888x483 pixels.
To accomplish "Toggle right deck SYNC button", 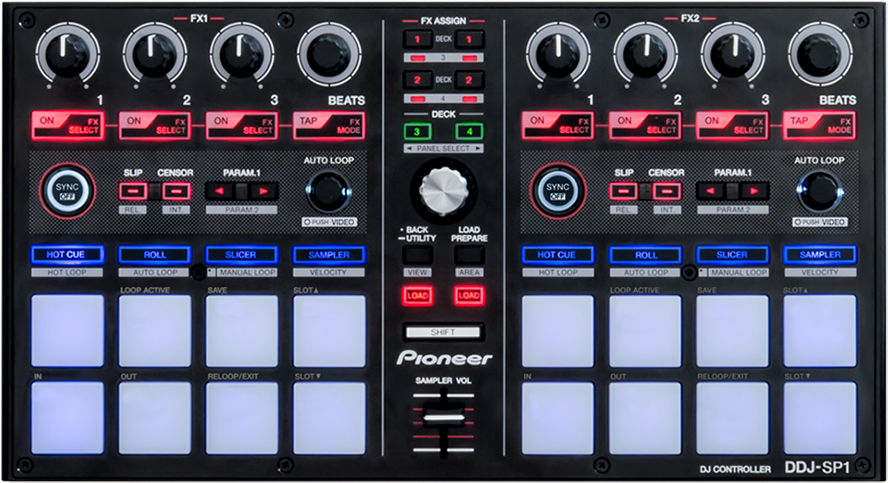I will click(558, 191).
